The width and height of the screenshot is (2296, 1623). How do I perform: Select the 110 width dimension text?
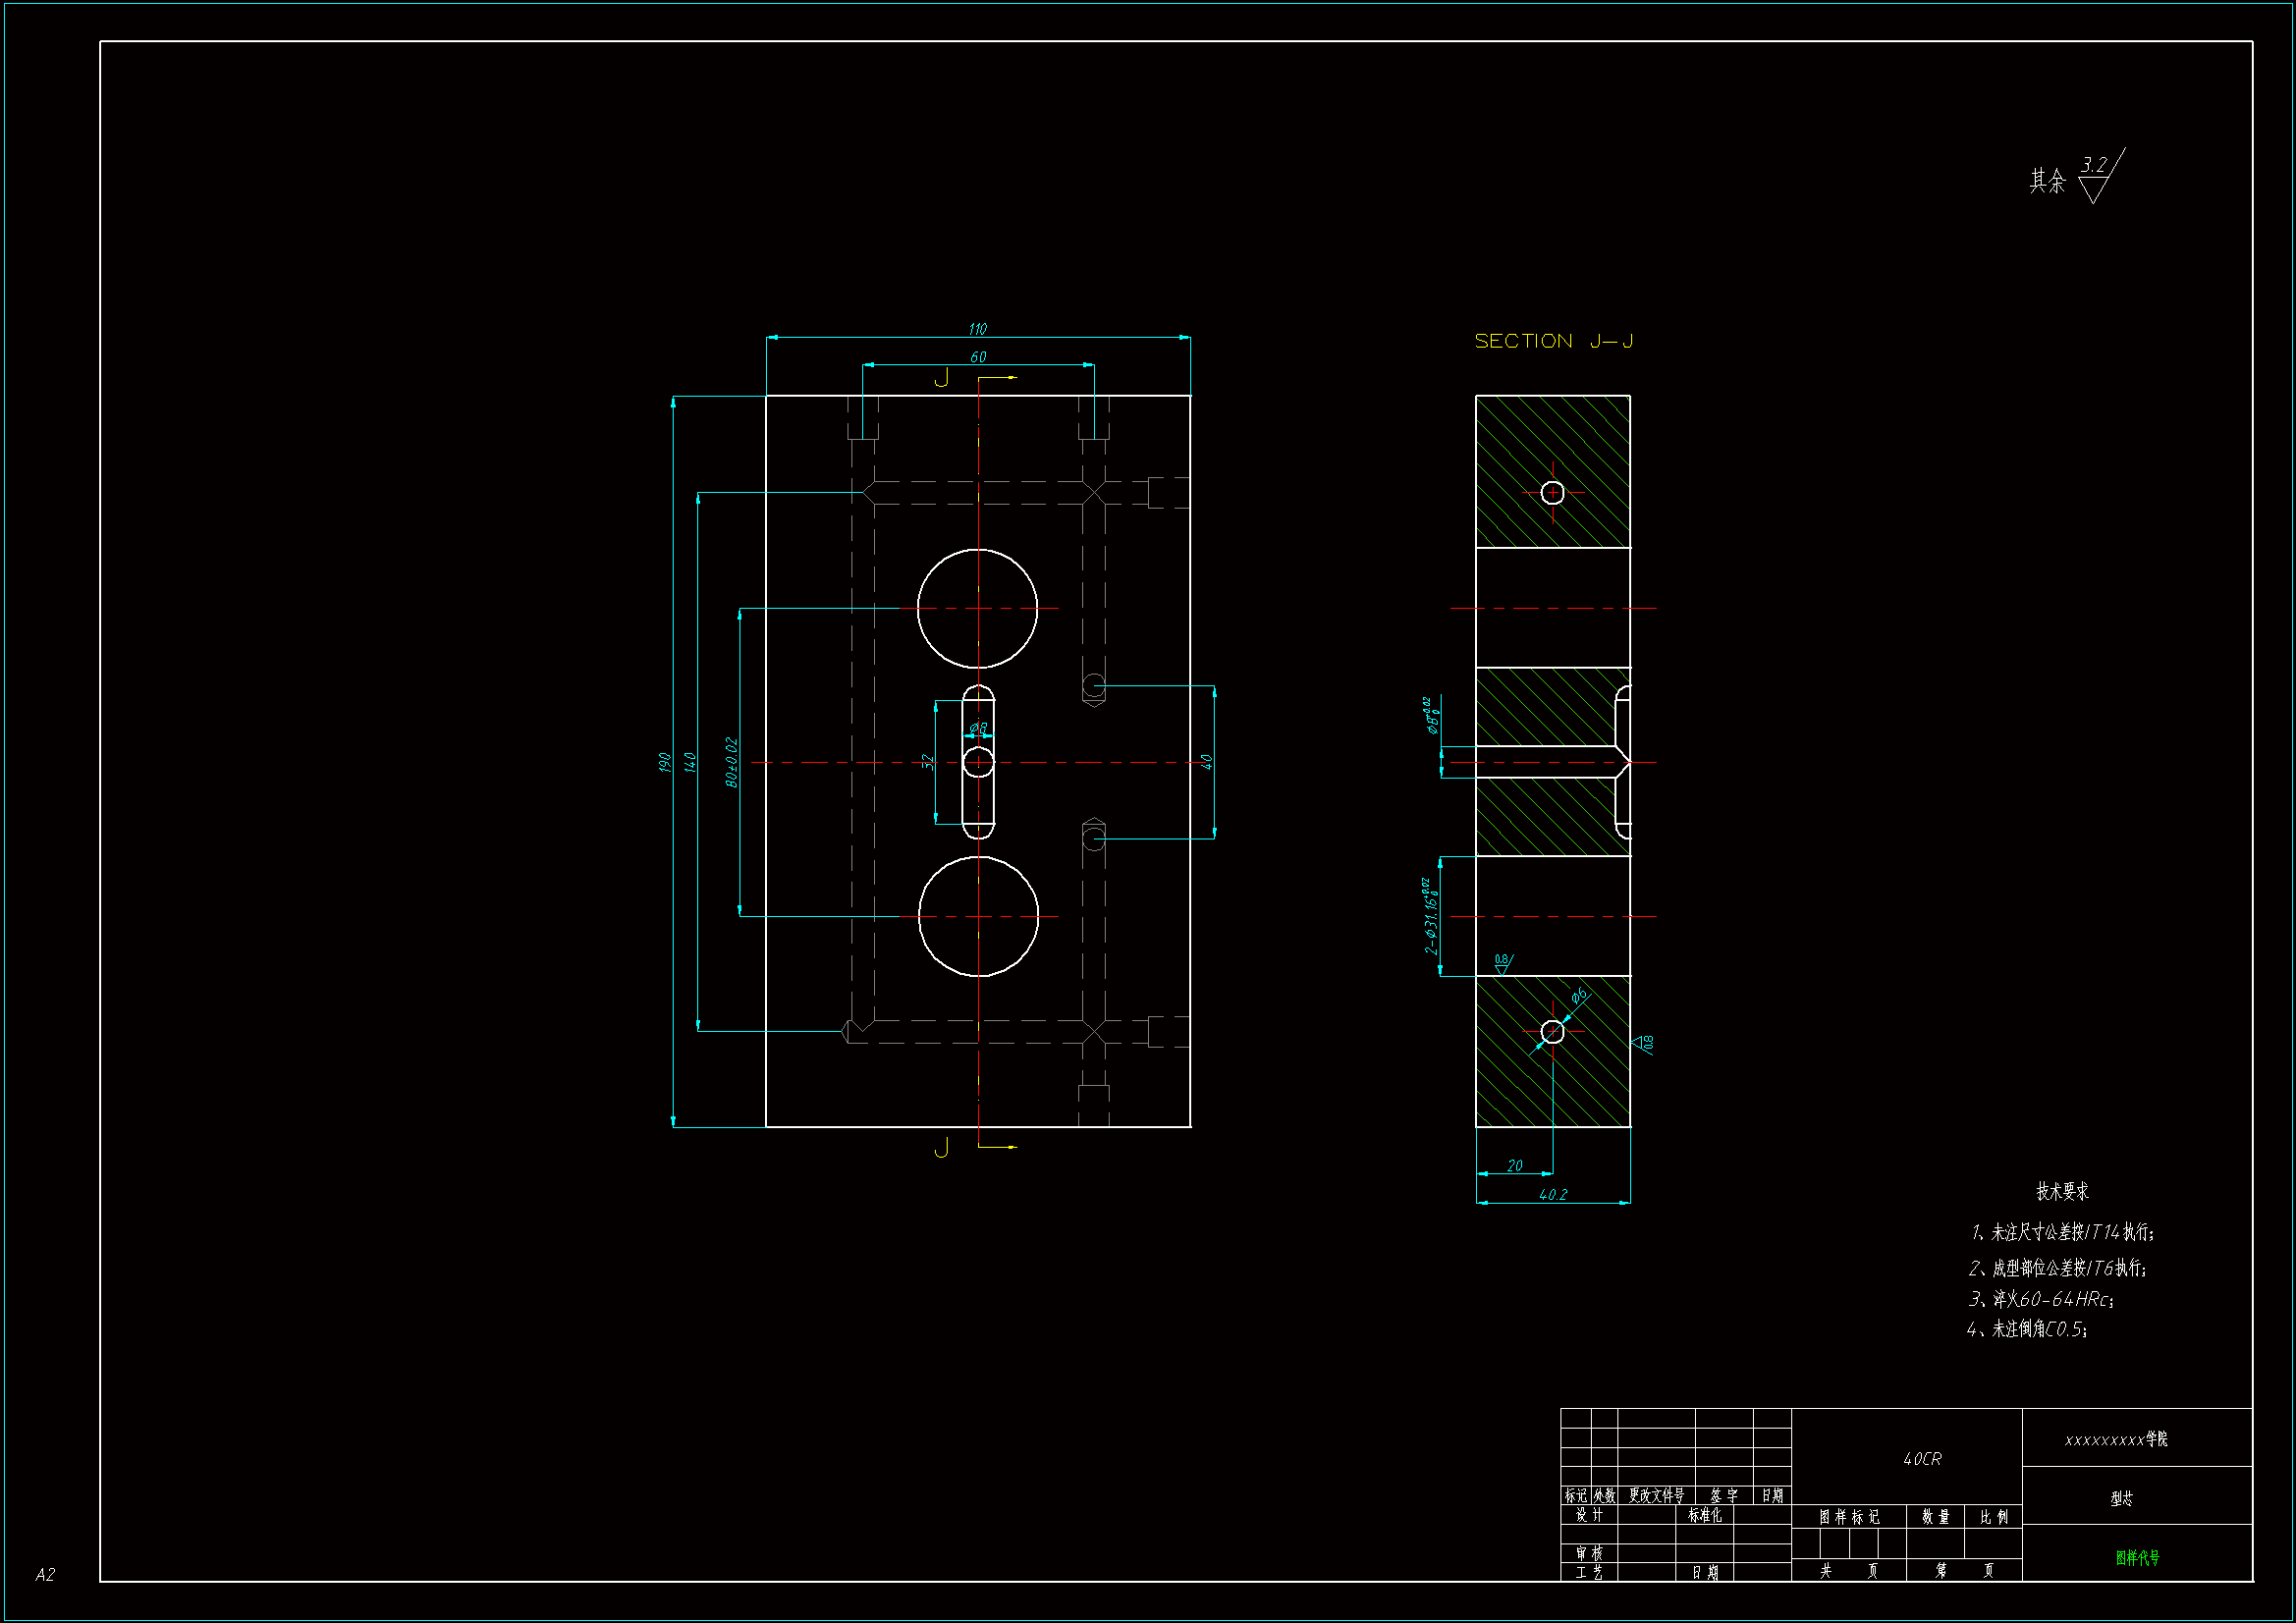tap(977, 329)
